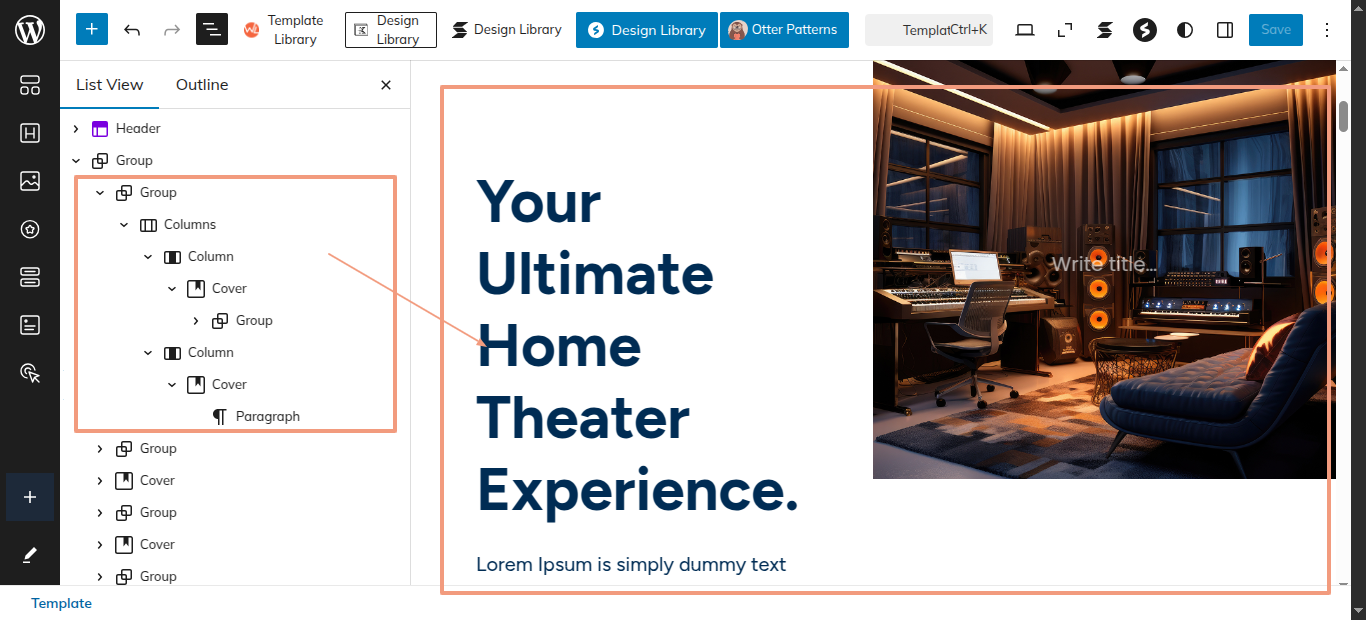The width and height of the screenshot is (1366, 620).
Task: Click the Home Theater heading text
Action: point(637,345)
